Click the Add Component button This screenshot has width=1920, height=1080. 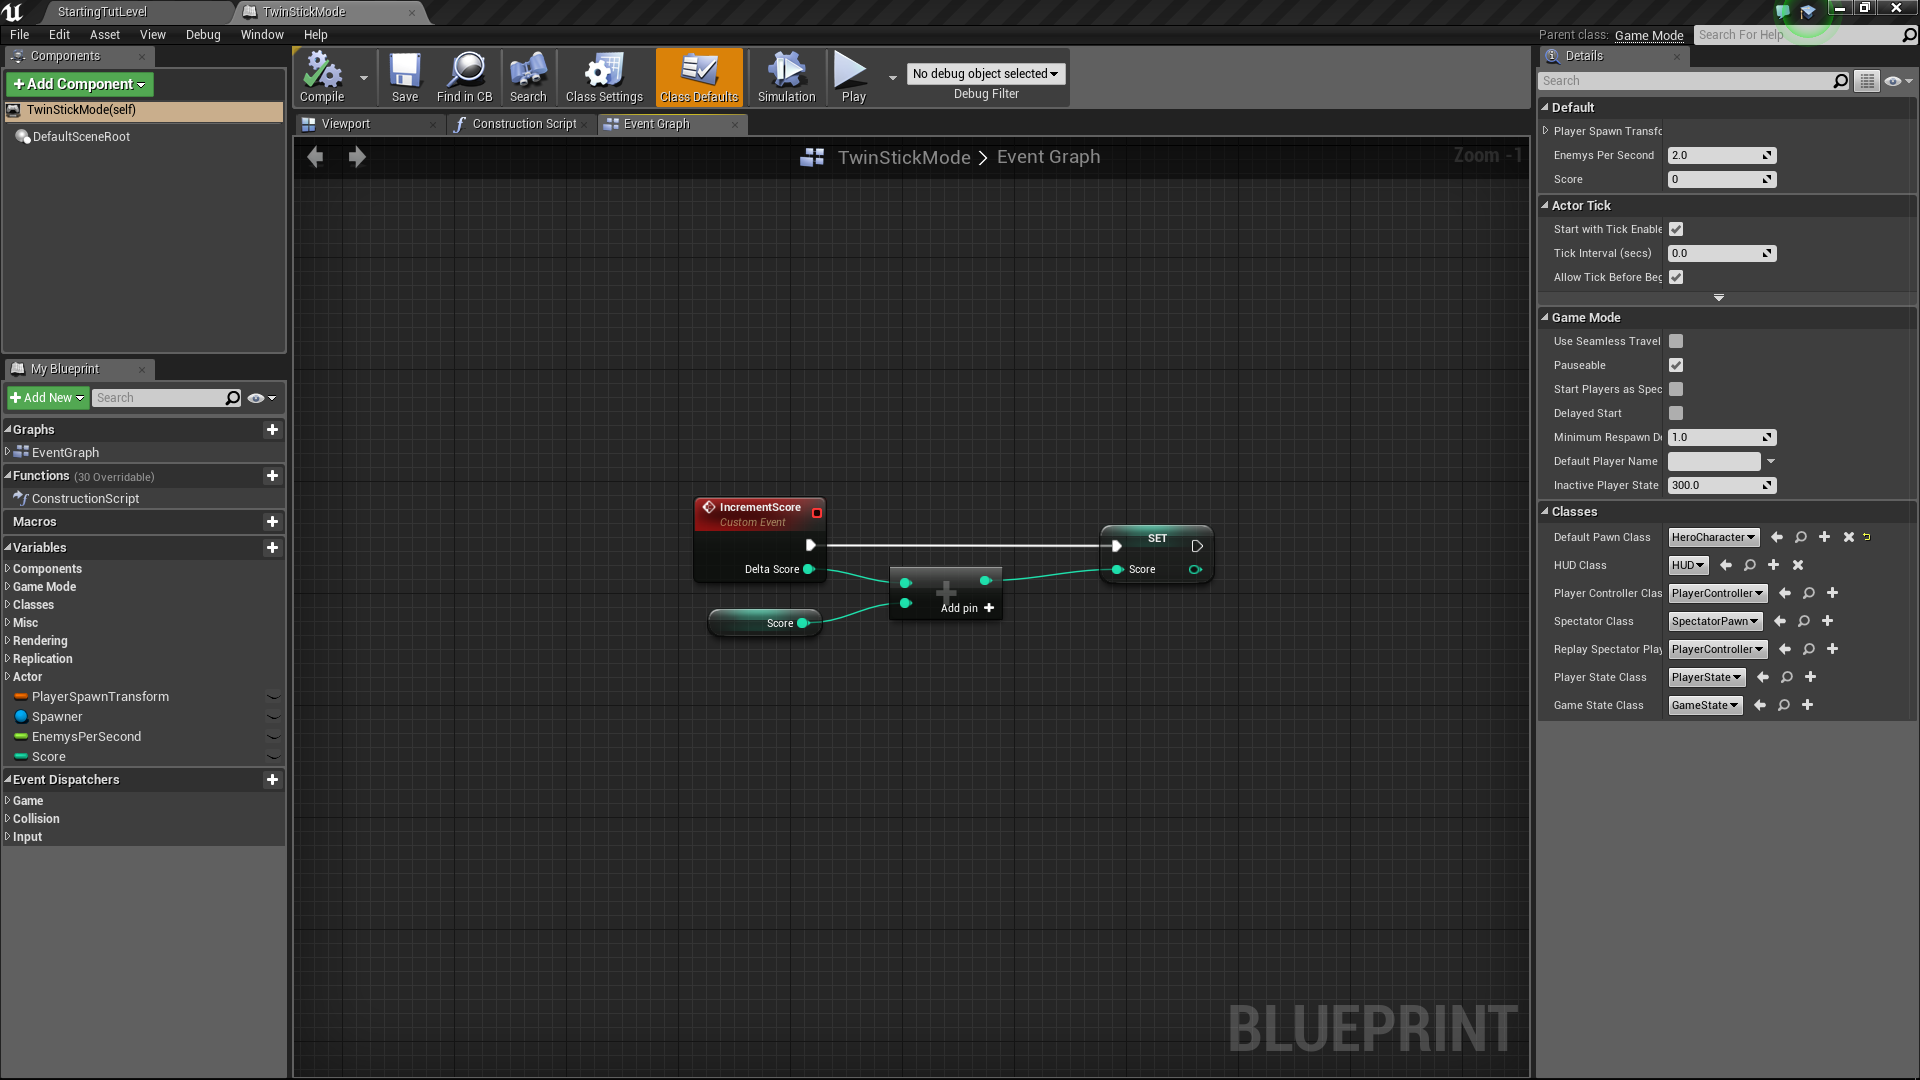pyautogui.click(x=80, y=84)
